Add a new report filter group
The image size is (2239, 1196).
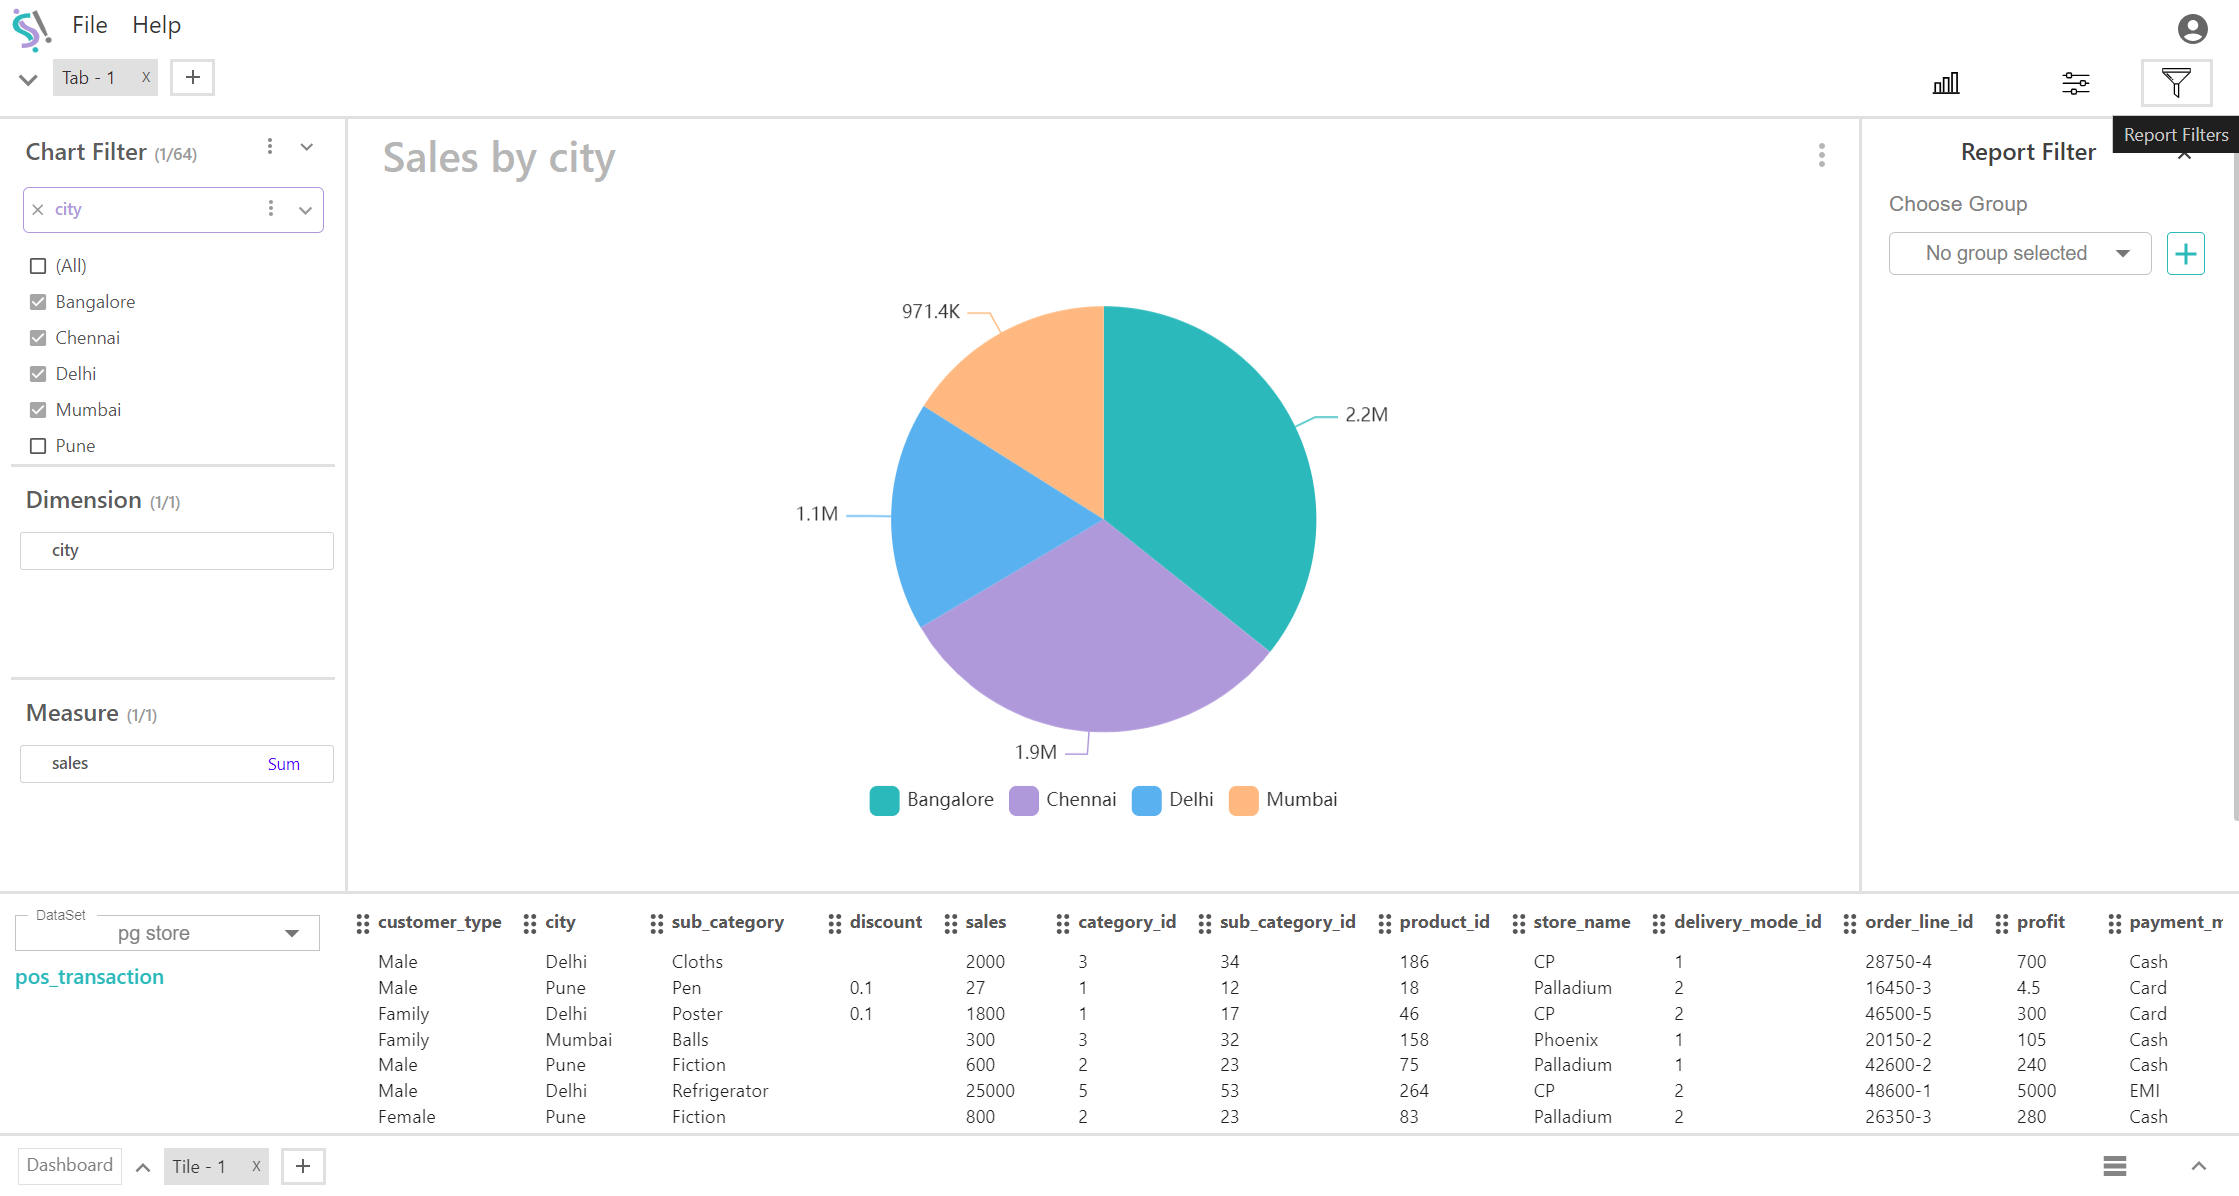coord(2185,253)
